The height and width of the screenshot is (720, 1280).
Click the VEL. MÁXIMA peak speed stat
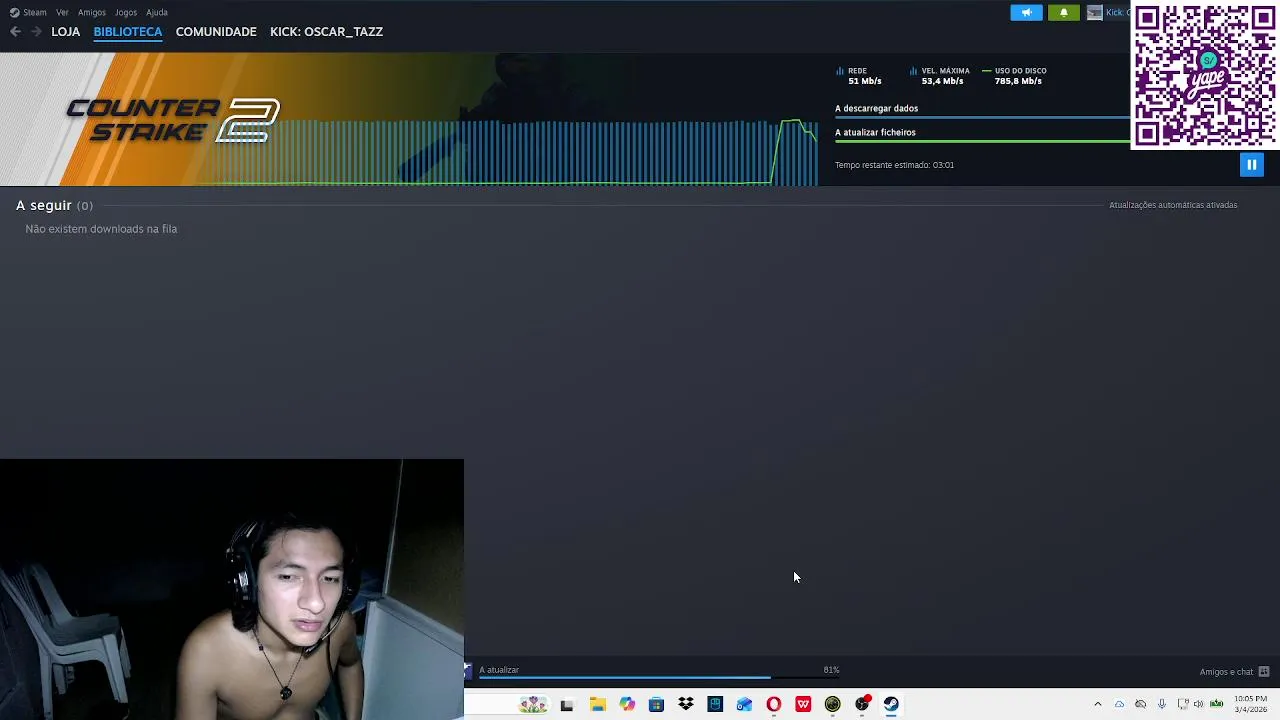pyautogui.click(x=940, y=76)
